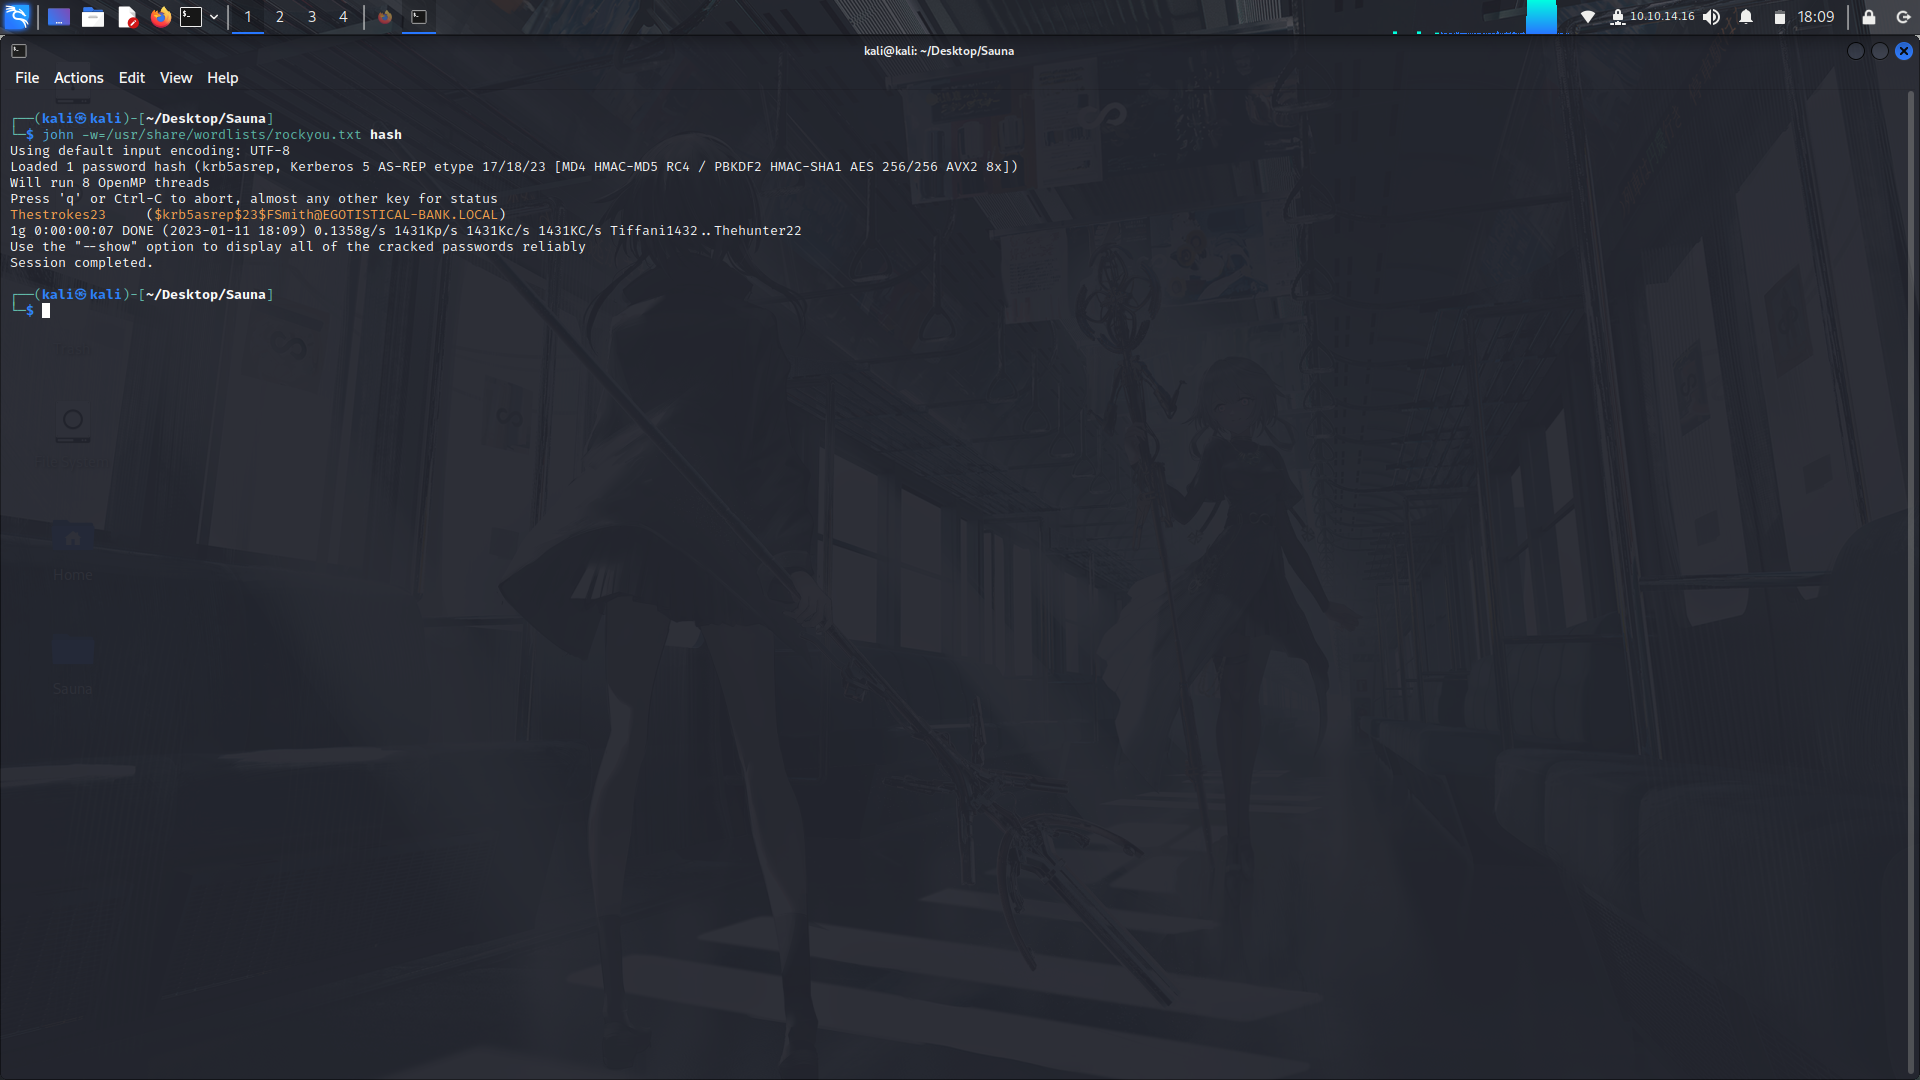Screen dimensions: 1920x1080
Task: Open the volume slider via the speaker icon
Action: 1713,16
